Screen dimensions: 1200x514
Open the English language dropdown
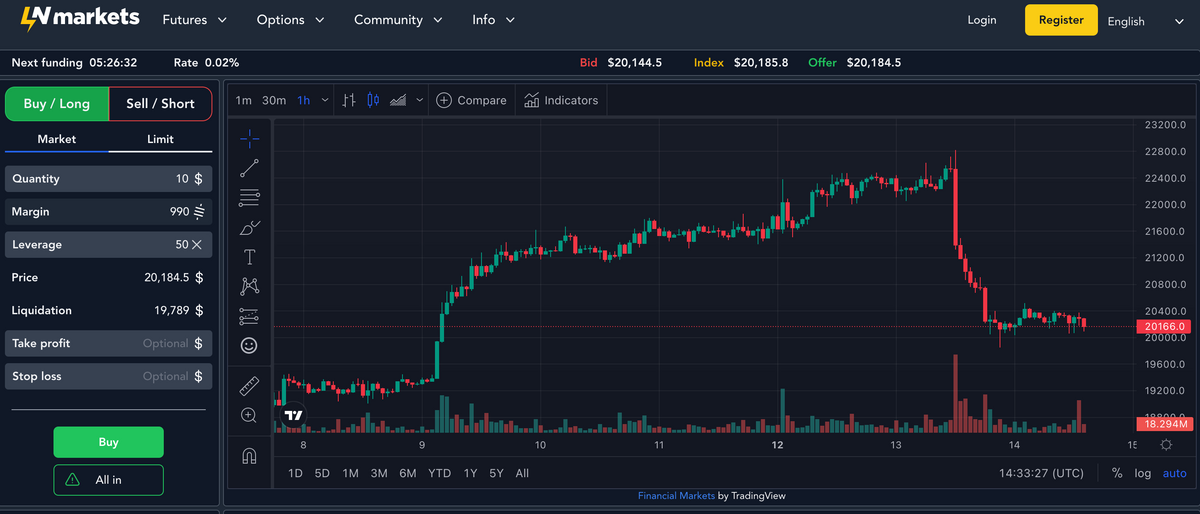[x=1145, y=21]
